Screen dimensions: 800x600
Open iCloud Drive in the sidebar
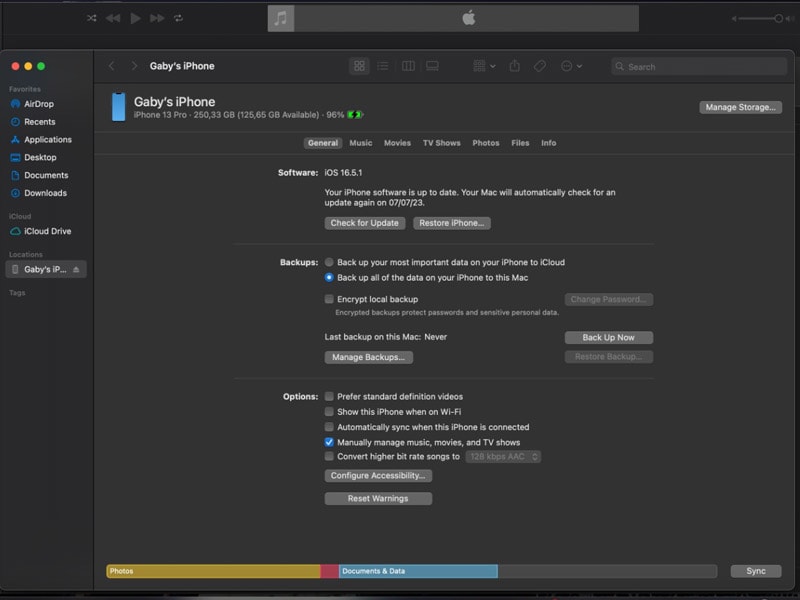(x=47, y=231)
